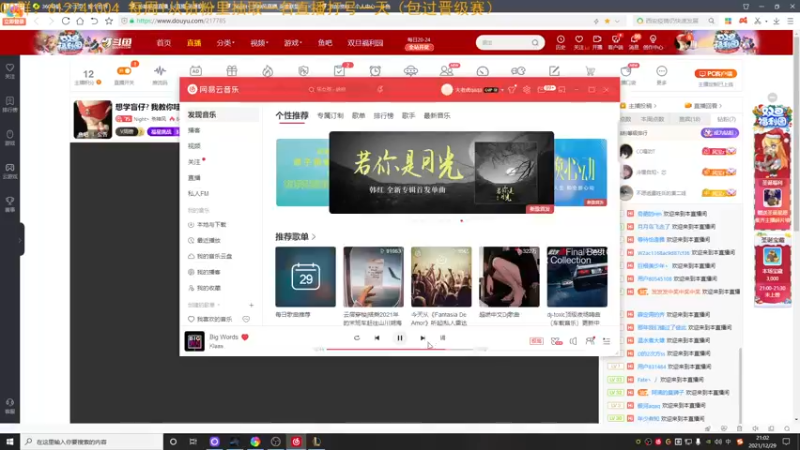This screenshot has width=800, height=450.
Task: Click the sound effects icon in player bar
Action: tap(556, 341)
